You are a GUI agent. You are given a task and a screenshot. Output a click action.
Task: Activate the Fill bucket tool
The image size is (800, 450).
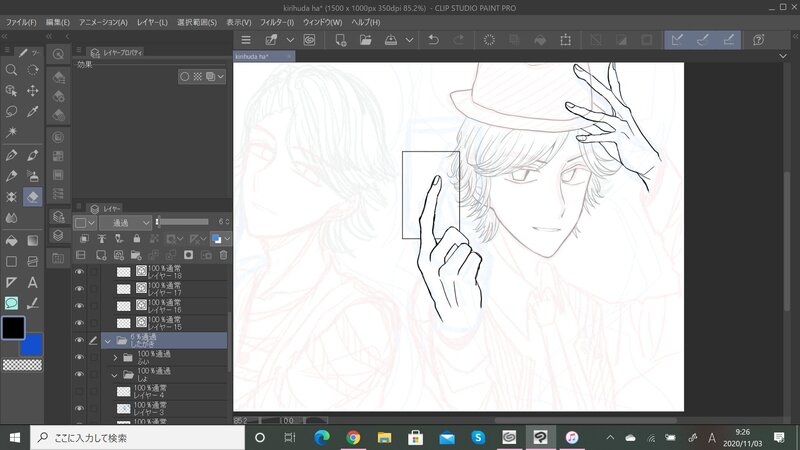pos(11,240)
